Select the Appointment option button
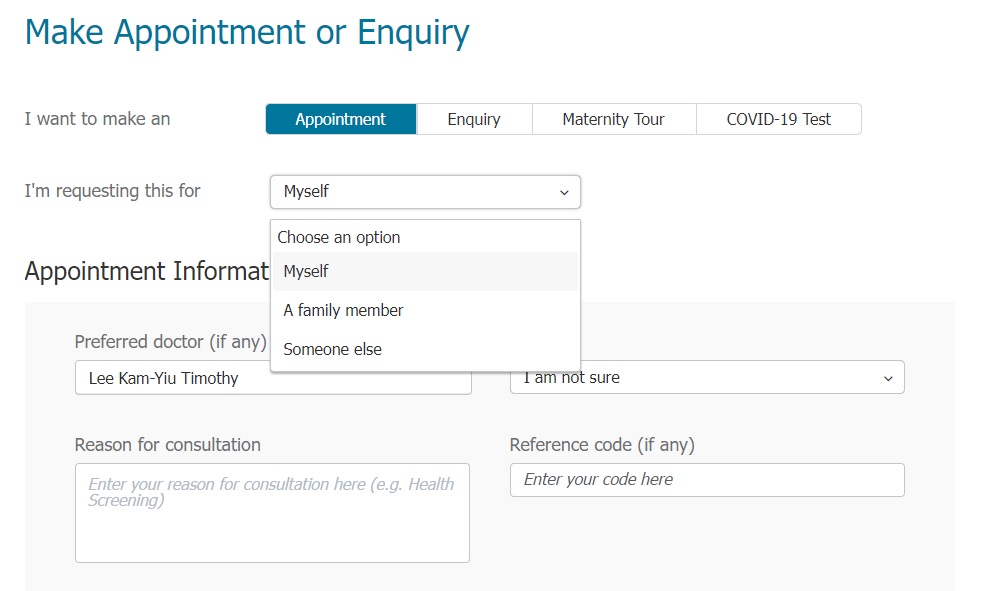Screen dimensions: 1004x591 340,119
